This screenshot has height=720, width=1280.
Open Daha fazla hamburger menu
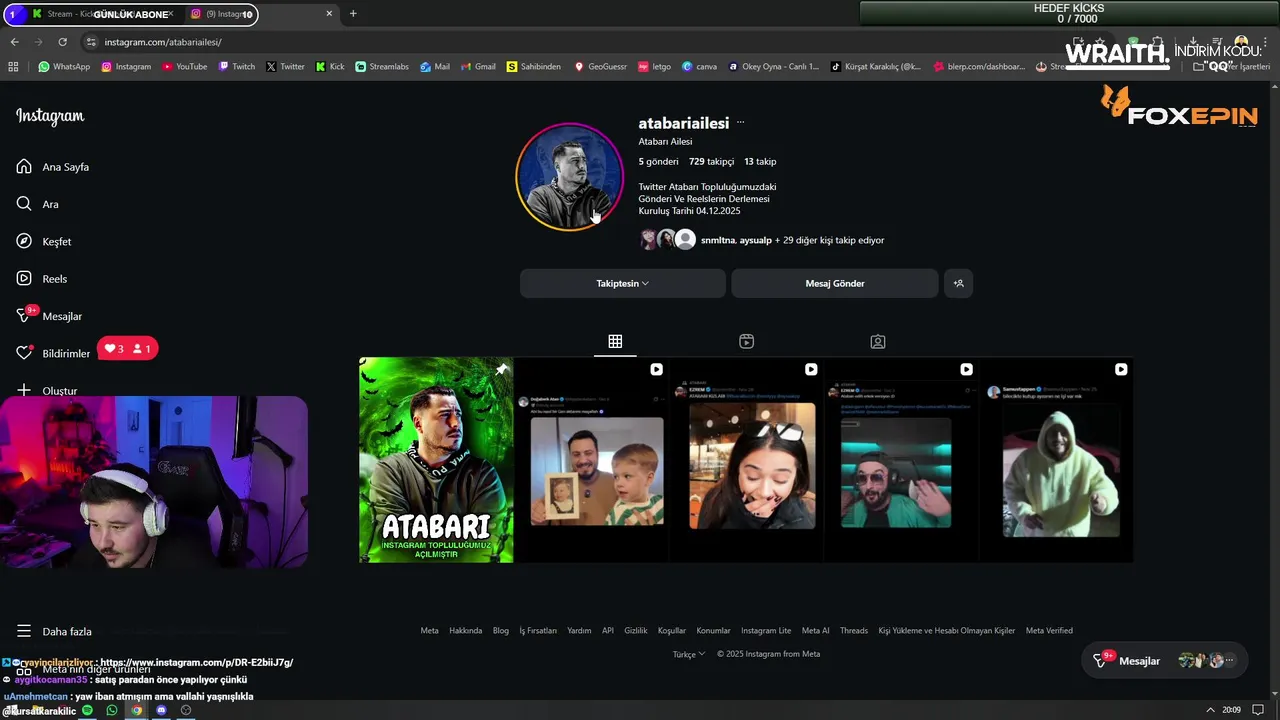click(x=24, y=631)
